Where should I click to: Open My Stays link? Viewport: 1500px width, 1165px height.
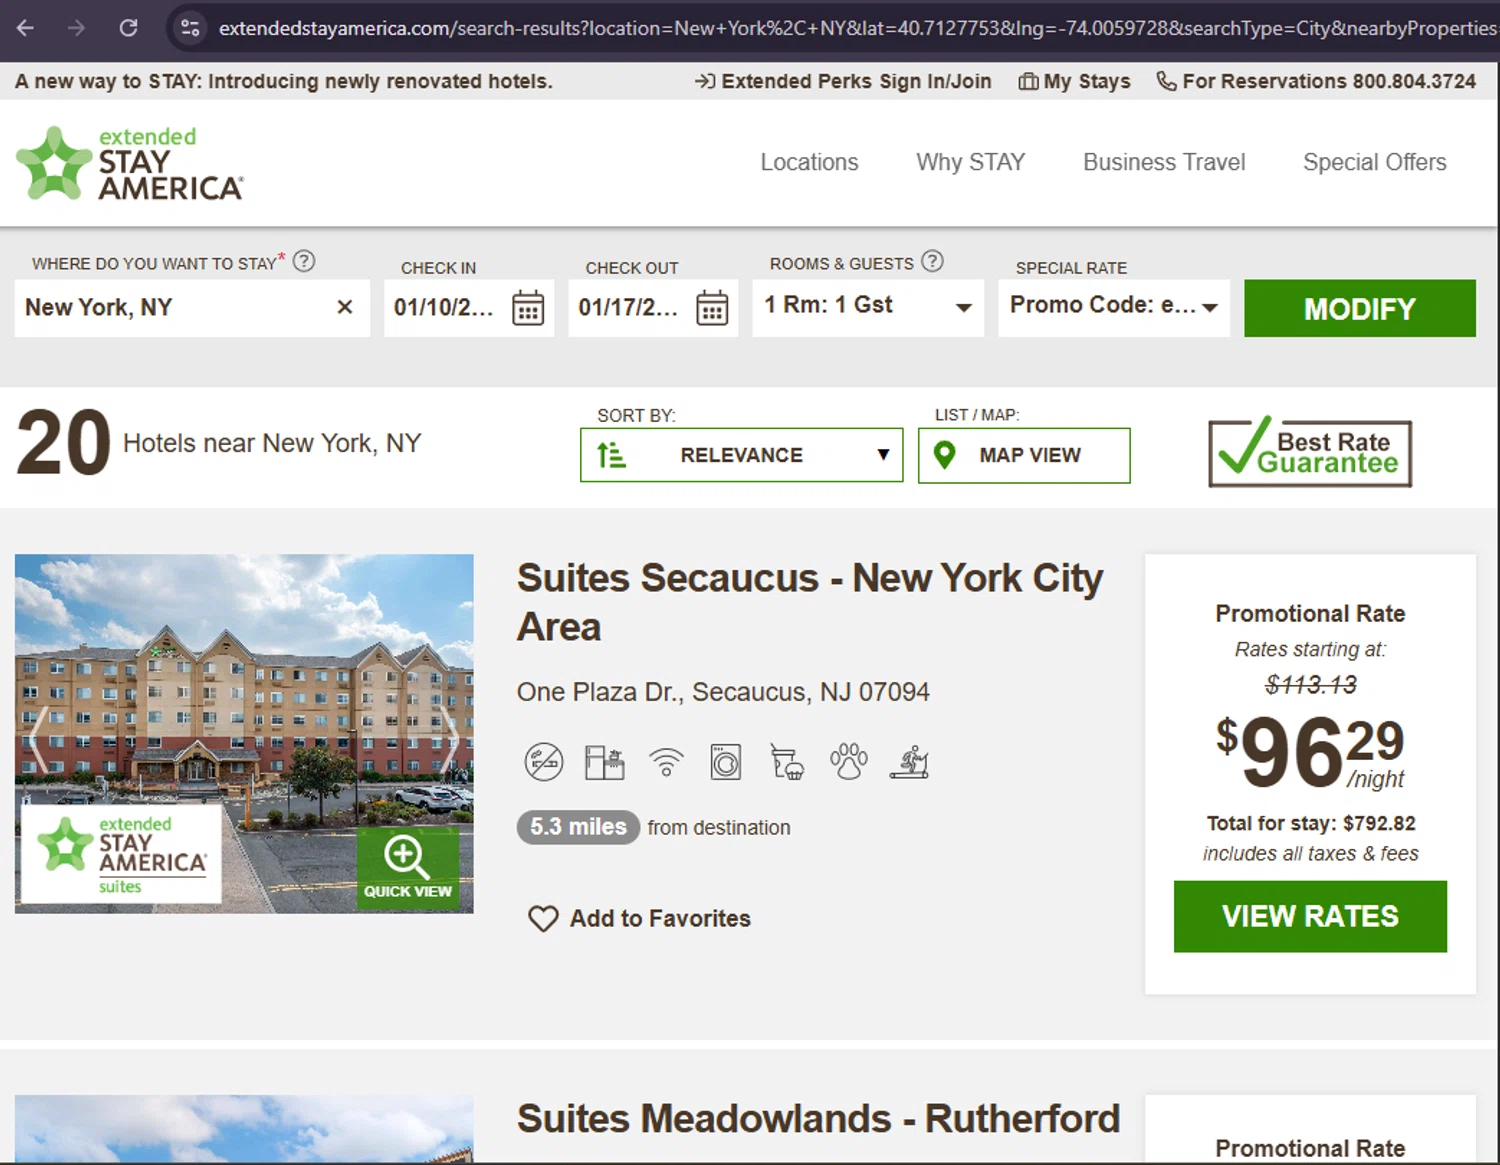[1074, 81]
